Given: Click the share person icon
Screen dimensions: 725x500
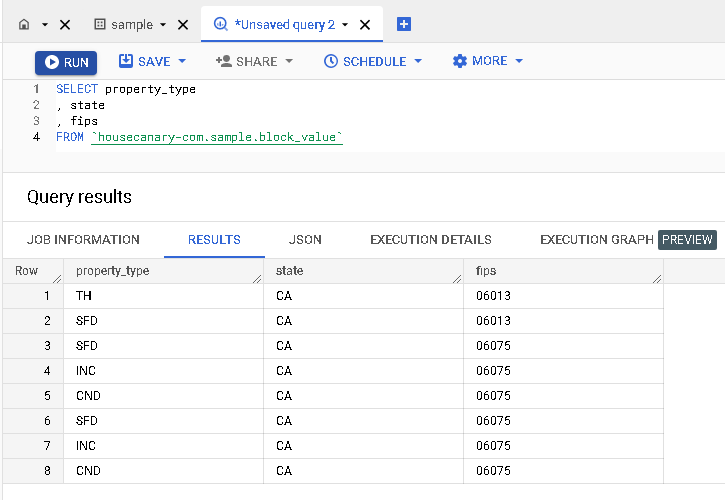Looking at the screenshot, I should pyautogui.click(x=224, y=61).
